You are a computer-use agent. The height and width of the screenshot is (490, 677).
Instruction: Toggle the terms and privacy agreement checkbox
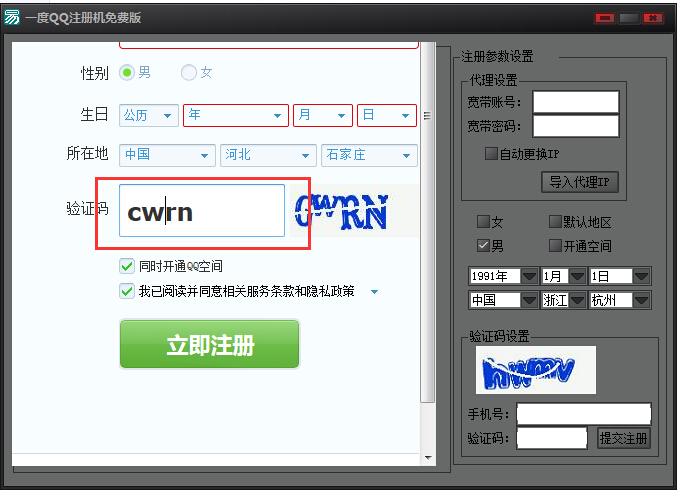coord(127,291)
